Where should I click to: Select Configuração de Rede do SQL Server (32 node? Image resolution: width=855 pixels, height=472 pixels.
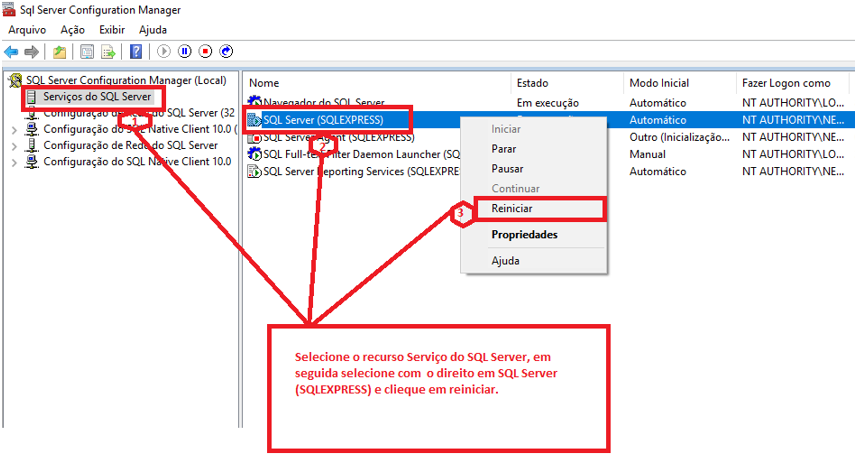point(139,113)
